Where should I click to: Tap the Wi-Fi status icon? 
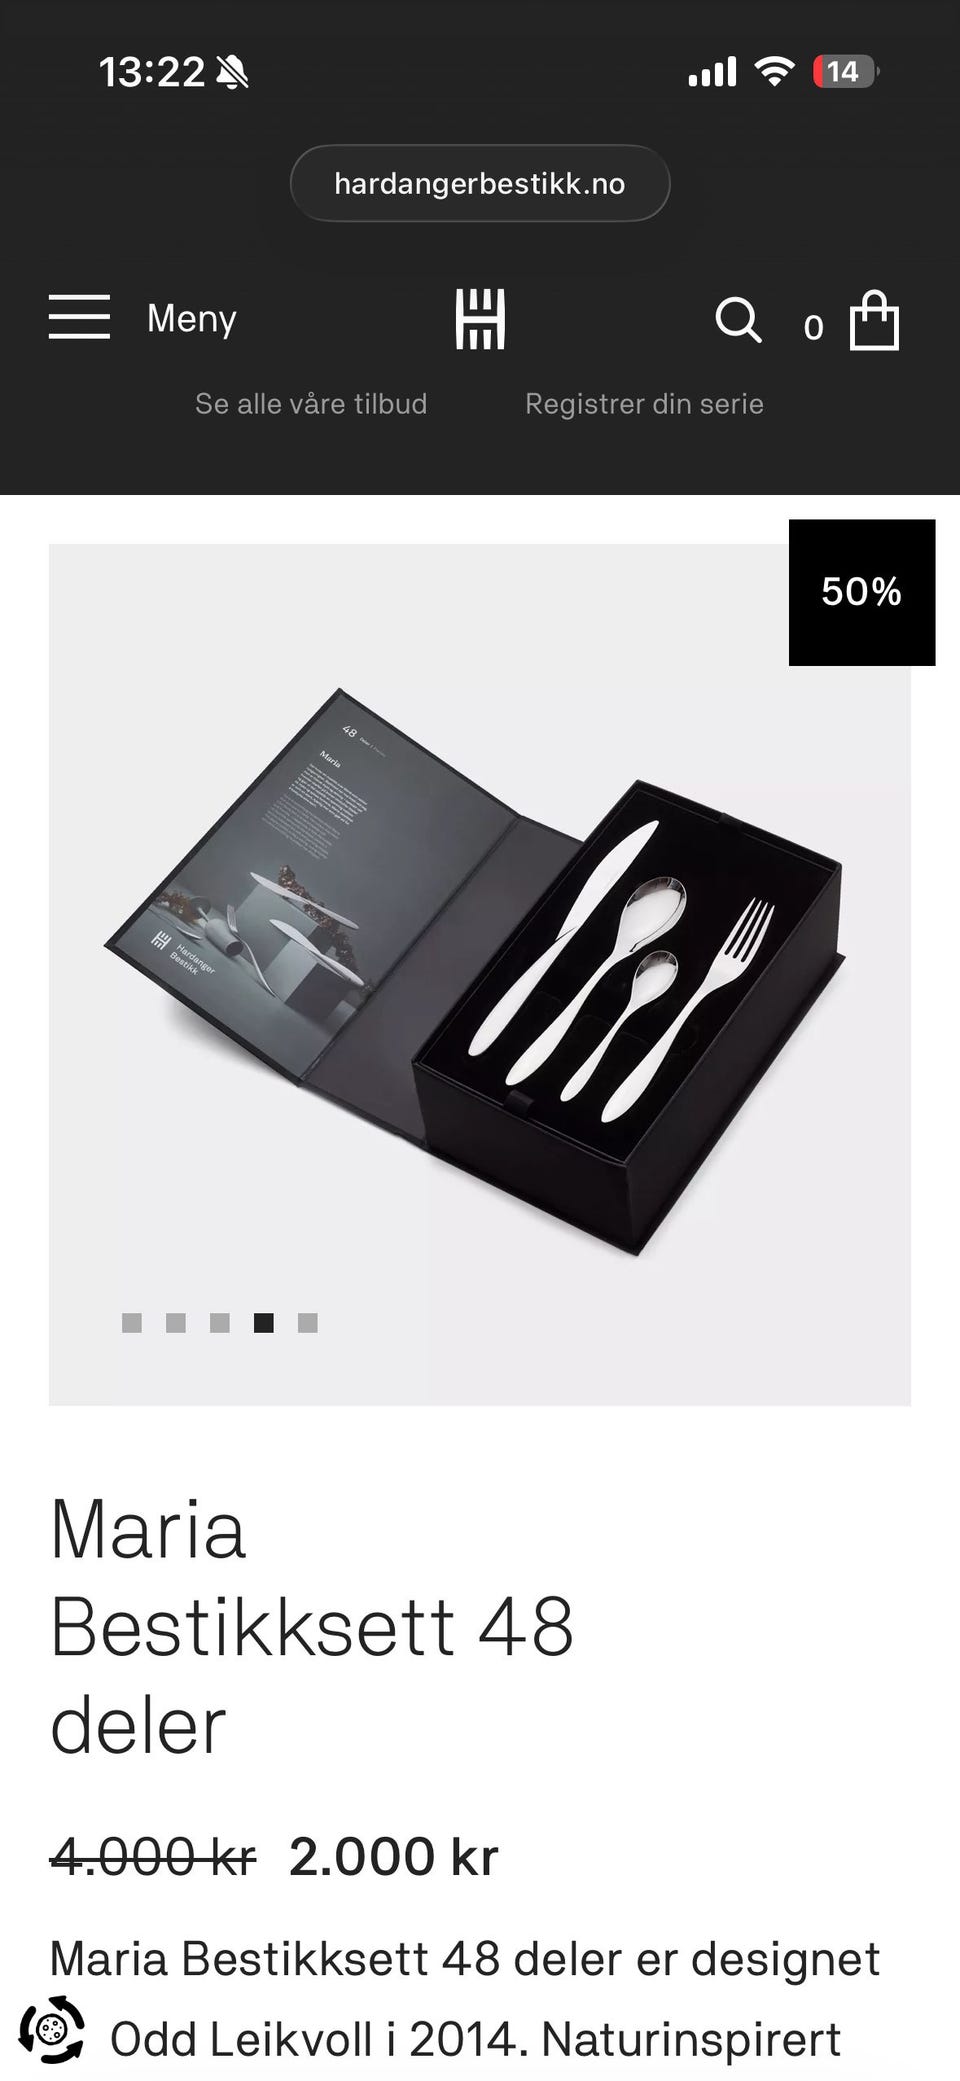(774, 71)
